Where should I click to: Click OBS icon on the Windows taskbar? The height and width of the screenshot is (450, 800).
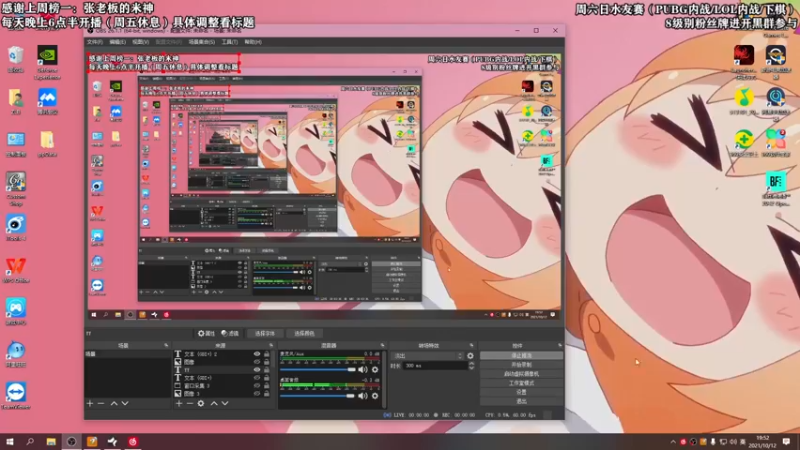tap(71, 442)
